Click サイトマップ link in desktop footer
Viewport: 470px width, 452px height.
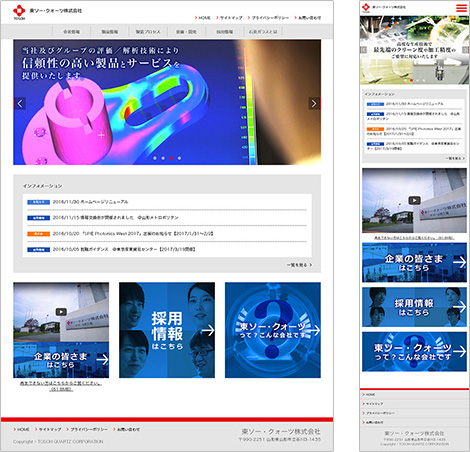48,430
